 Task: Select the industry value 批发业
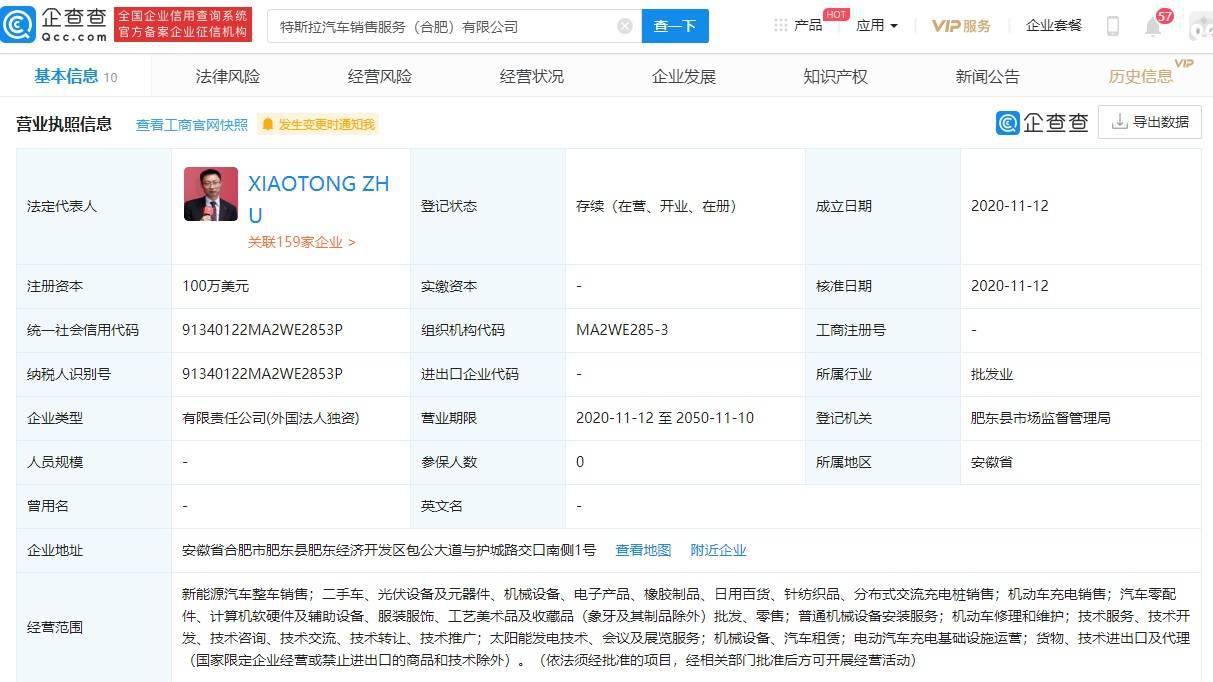(x=991, y=374)
